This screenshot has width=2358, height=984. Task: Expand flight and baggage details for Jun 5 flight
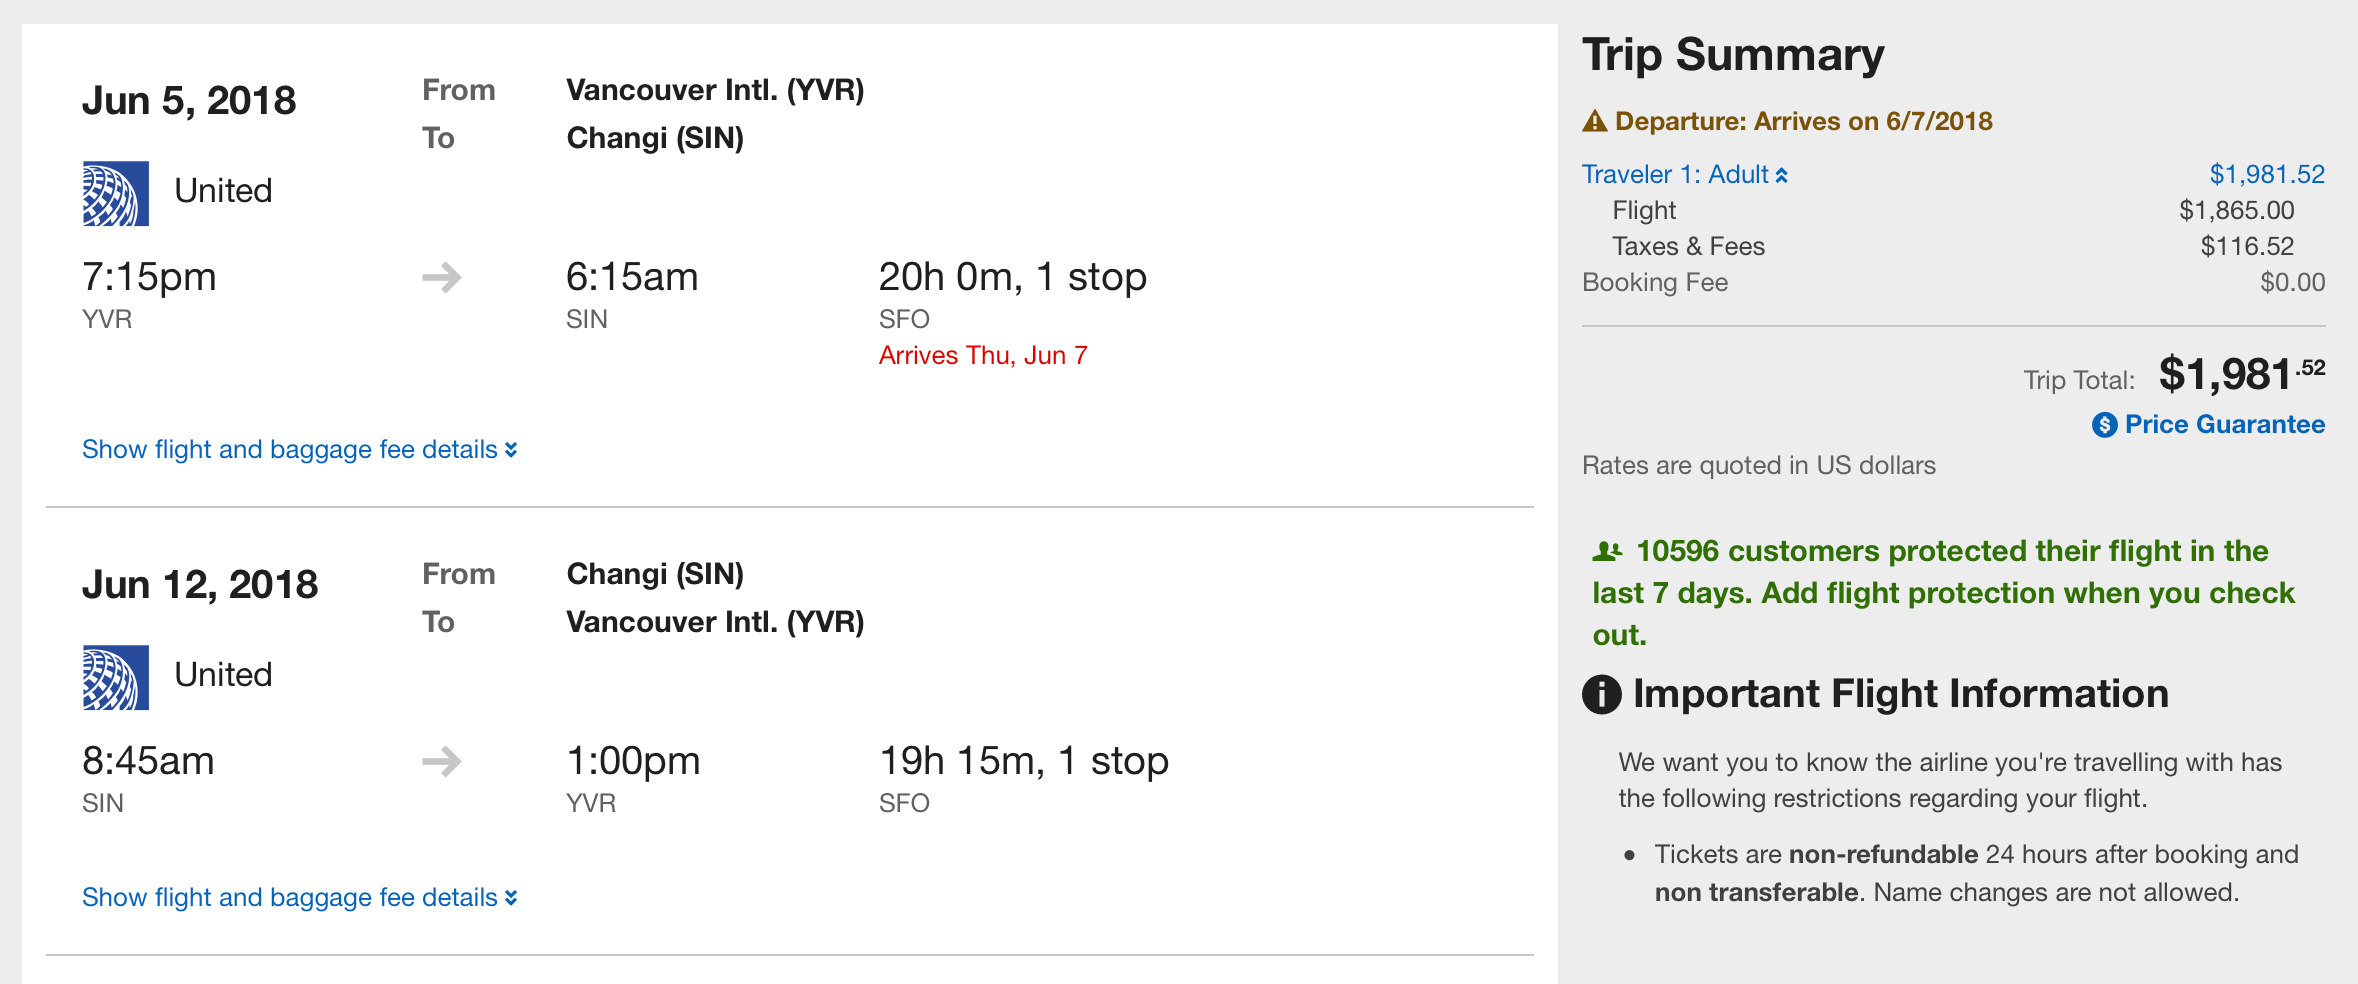[x=299, y=450]
